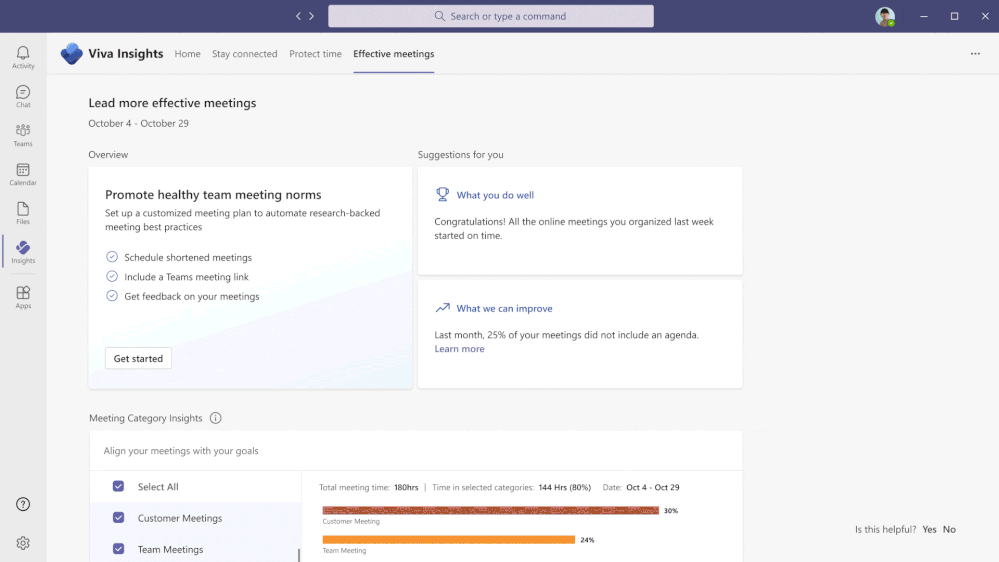Viewport: 999px width, 562px height.
Task: Open Chat from the left rail
Action: coord(23,96)
